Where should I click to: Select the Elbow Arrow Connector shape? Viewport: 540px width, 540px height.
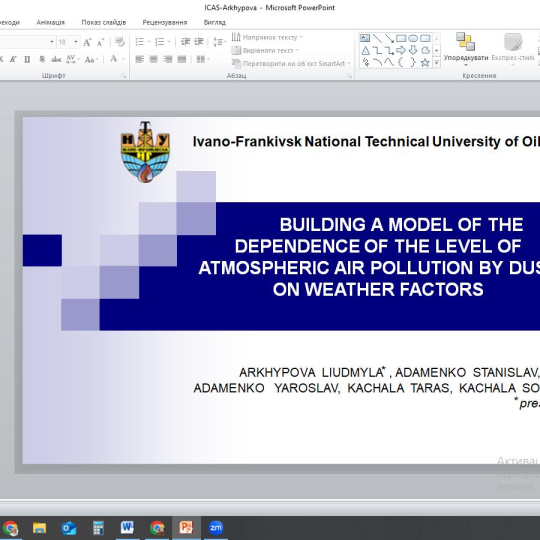click(x=389, y=51)
